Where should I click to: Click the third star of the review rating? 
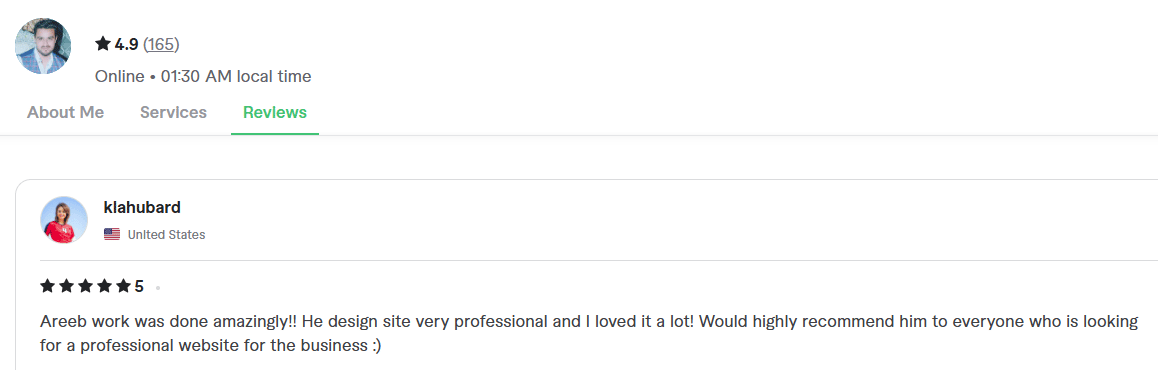click(x=86, y=286)
